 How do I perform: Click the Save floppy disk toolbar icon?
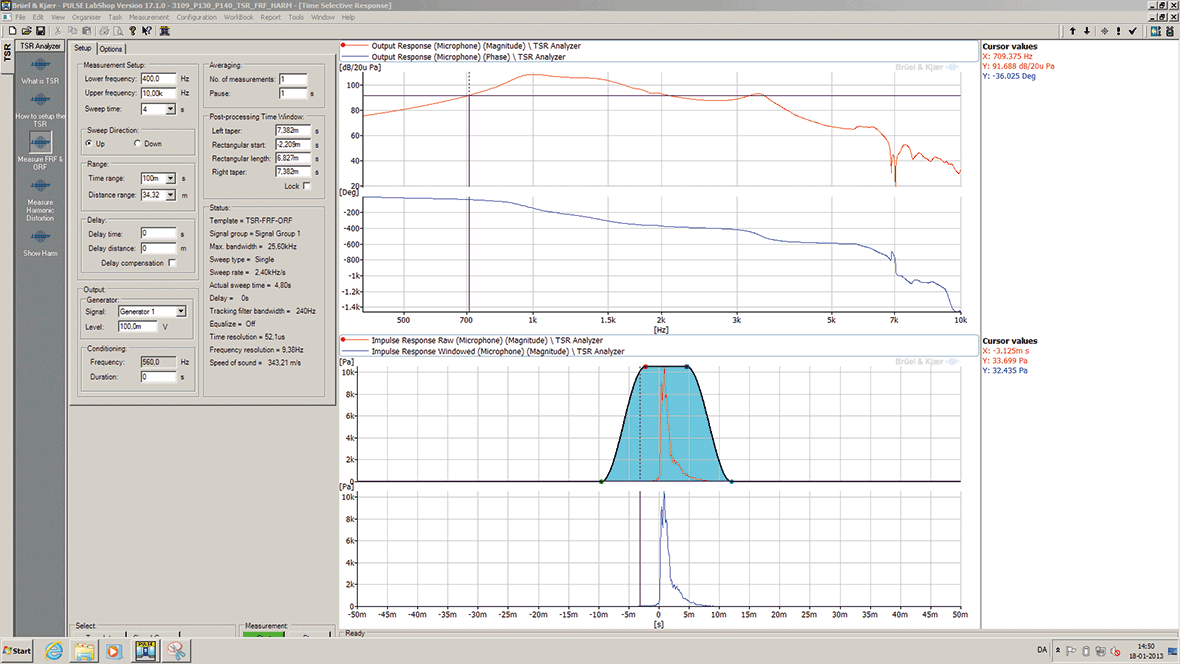pyautogui.click(x=39, y=31)
